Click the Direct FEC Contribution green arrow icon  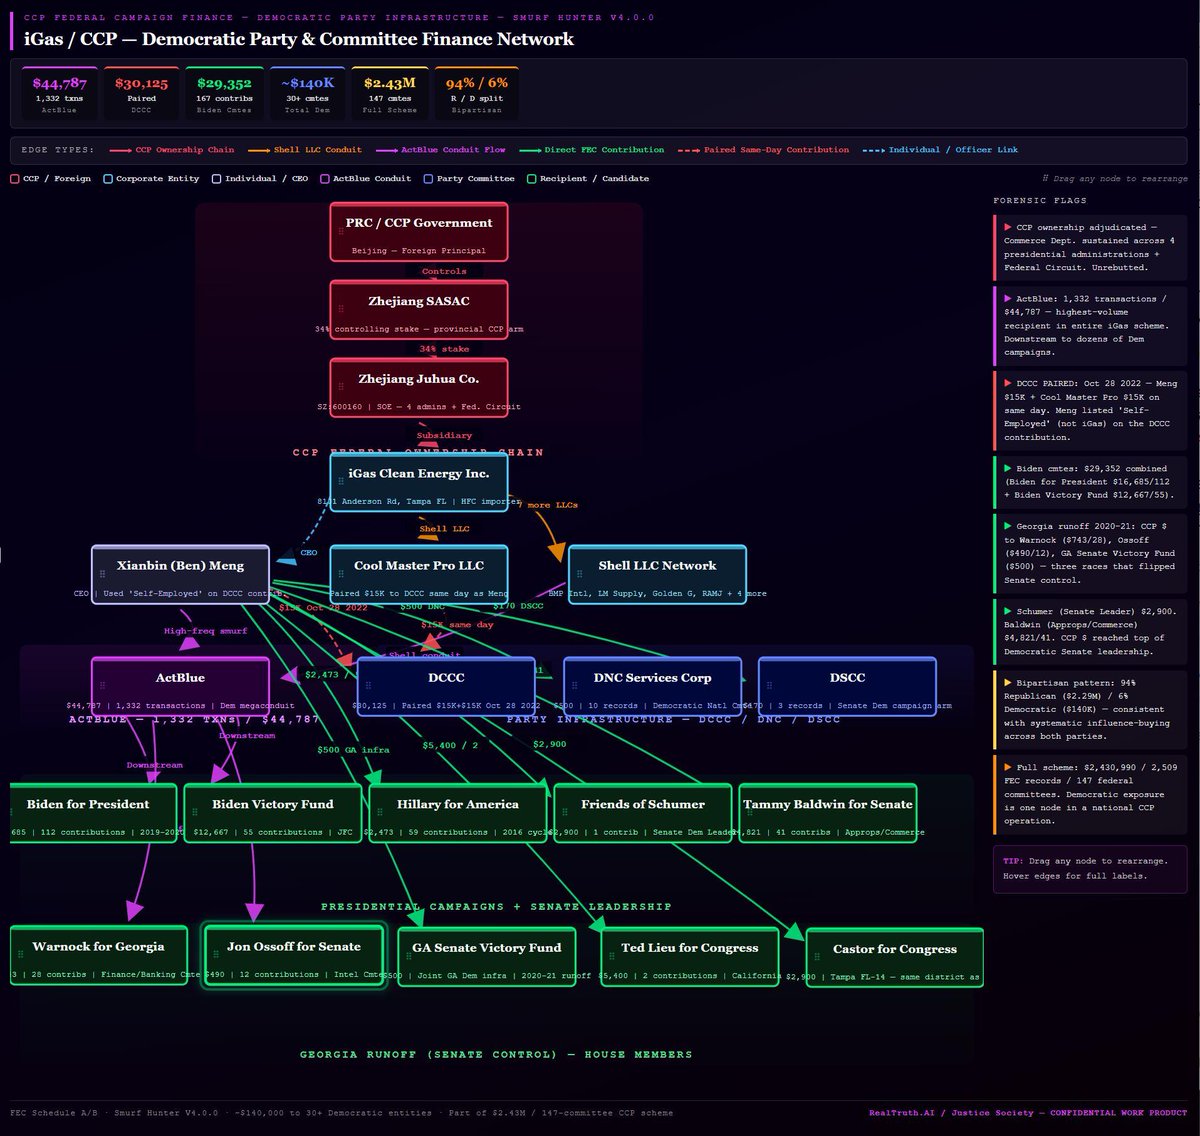click(x=529, y=150)
